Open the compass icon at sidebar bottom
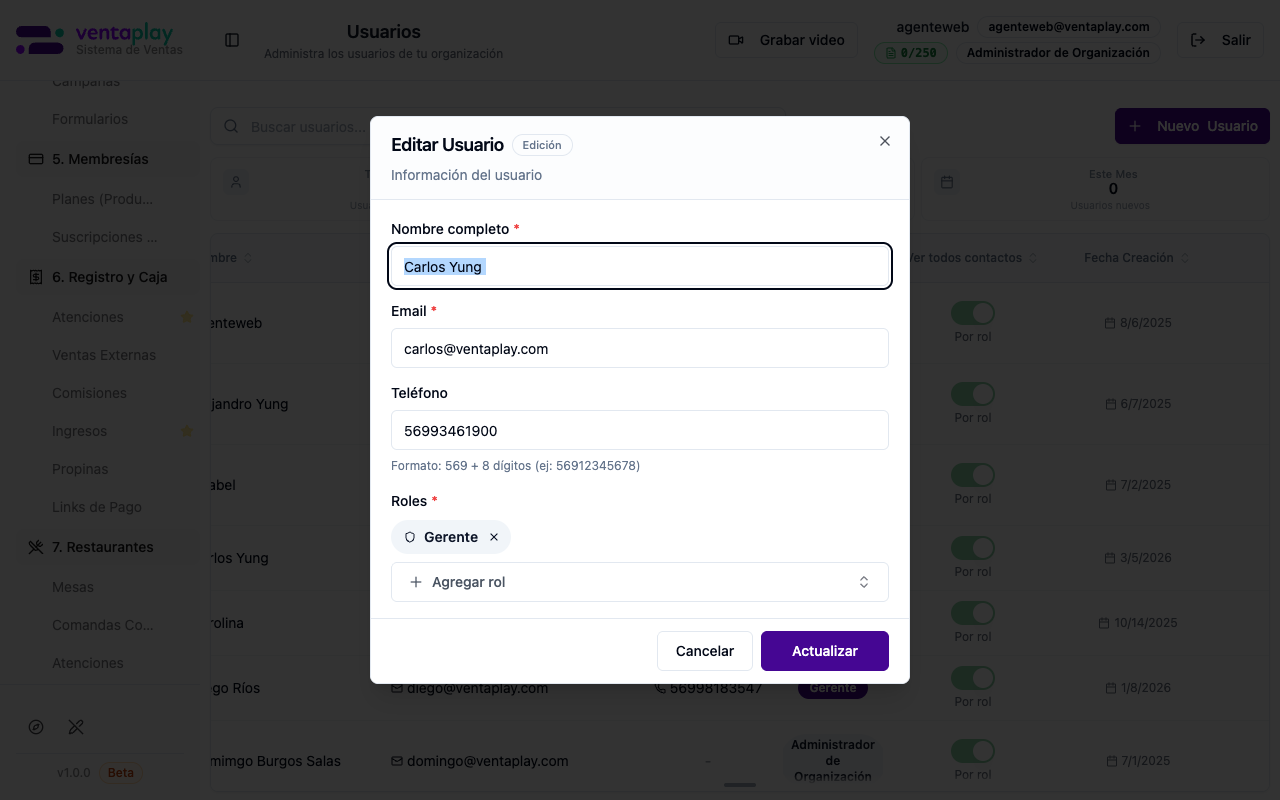 [36, 727]
